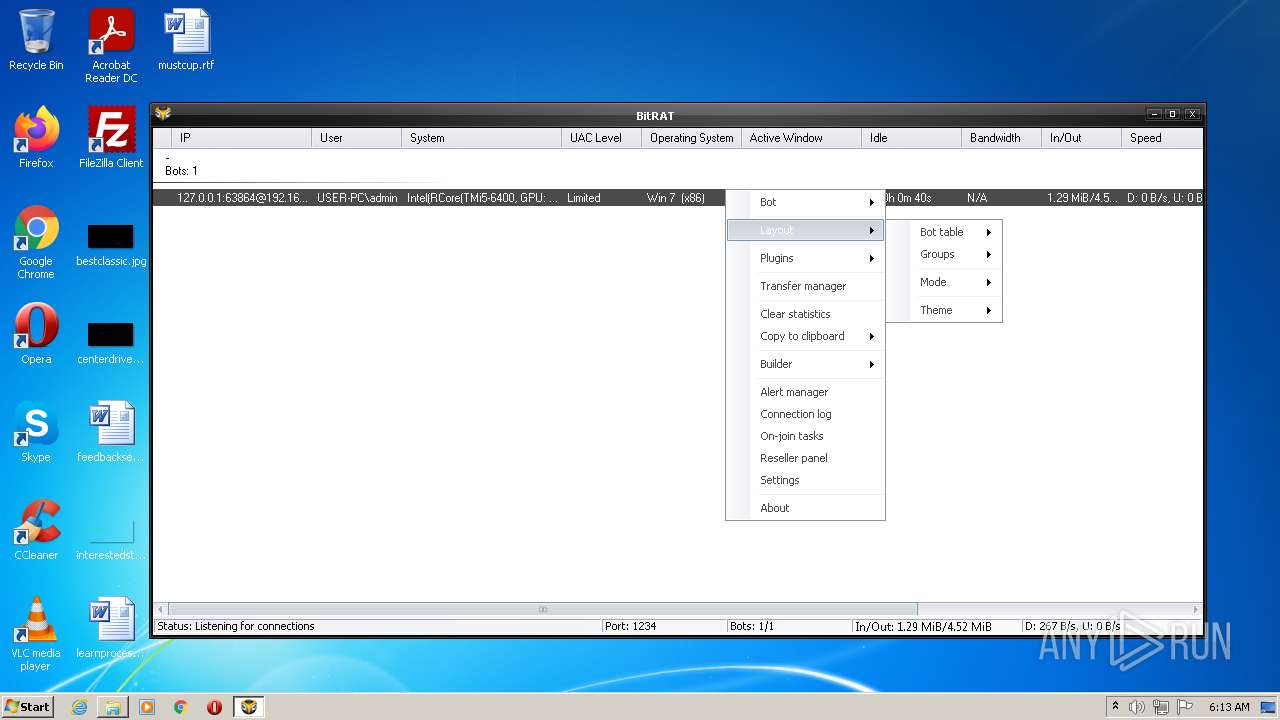Show hidden tray icons arrow
The height and width of the screenshot is (720, 1280).
click(1115, 706)
